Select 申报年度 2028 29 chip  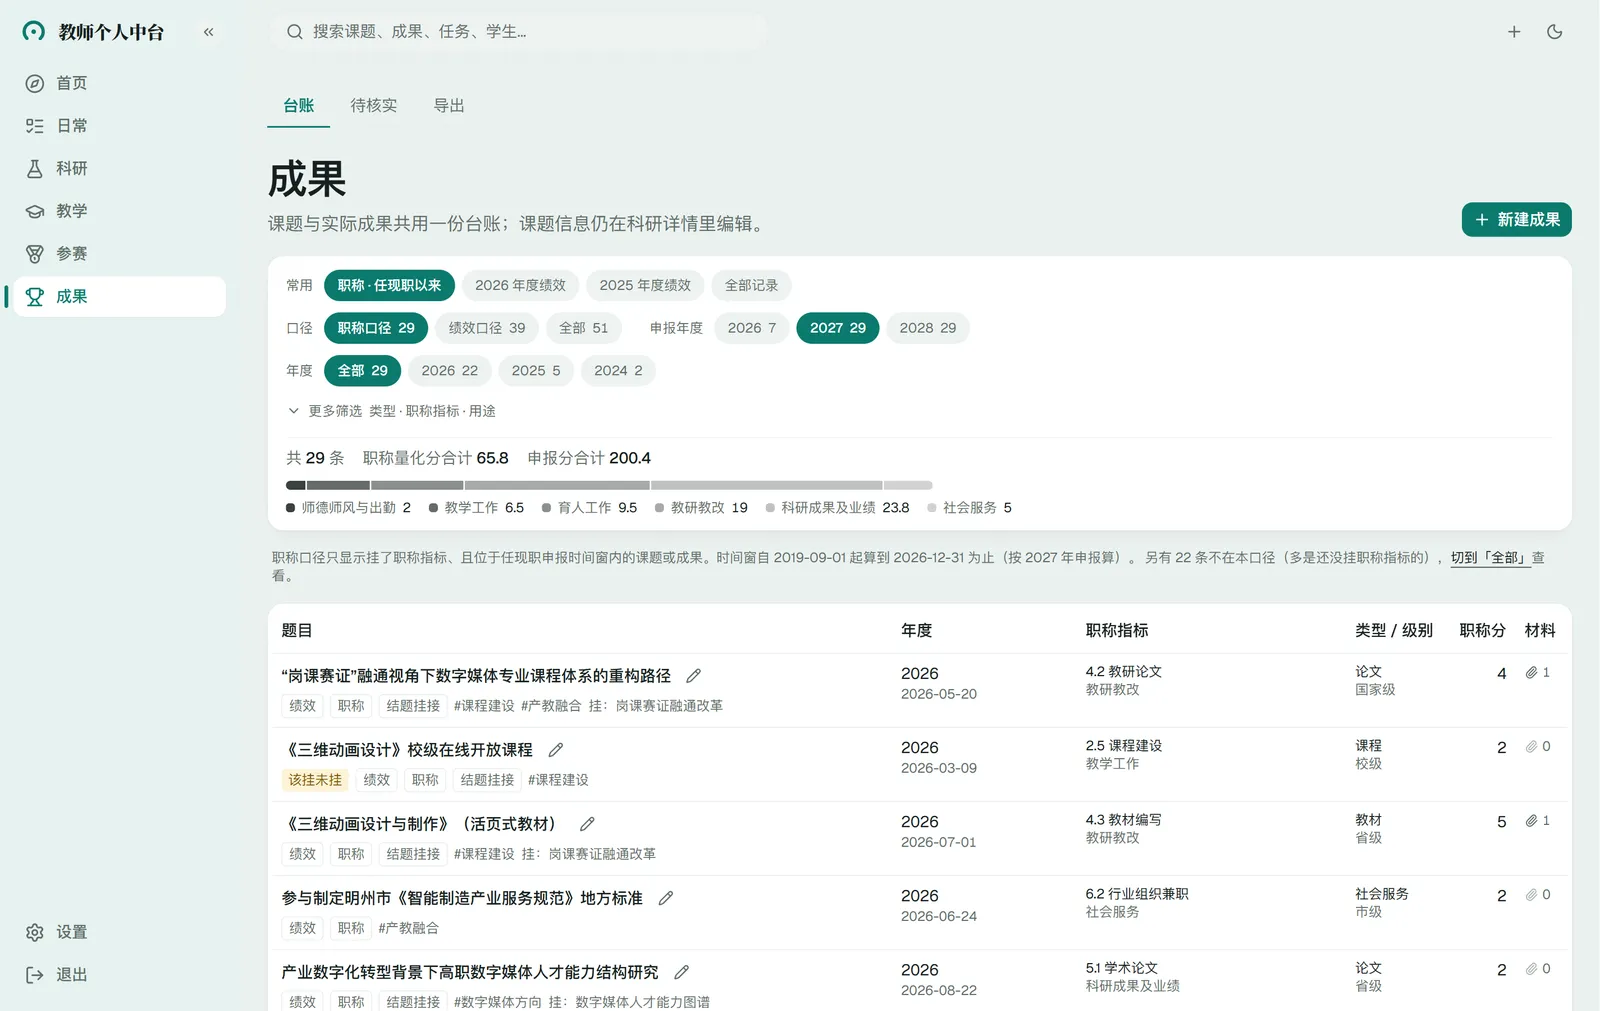click(928, 328)
